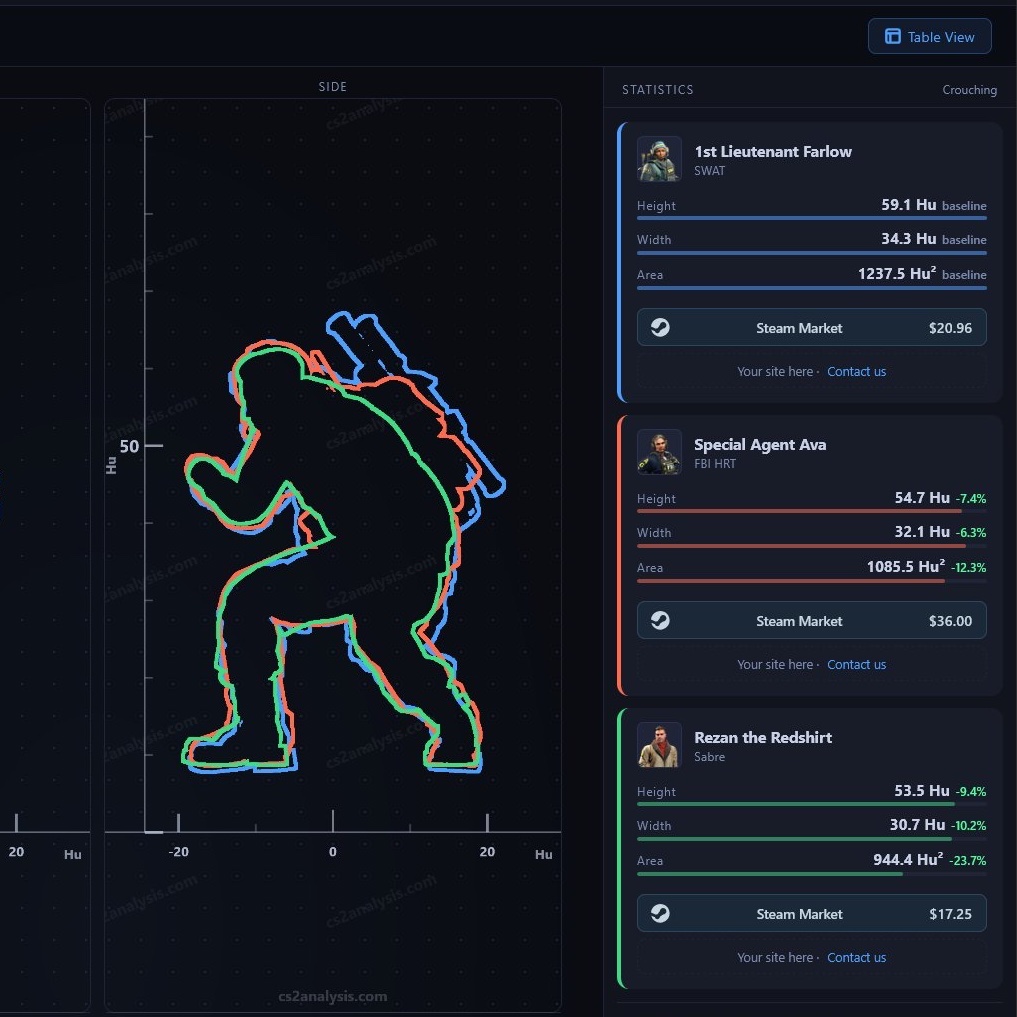
Task: Click Rezan green area bar
Action: tap(770, 874)
